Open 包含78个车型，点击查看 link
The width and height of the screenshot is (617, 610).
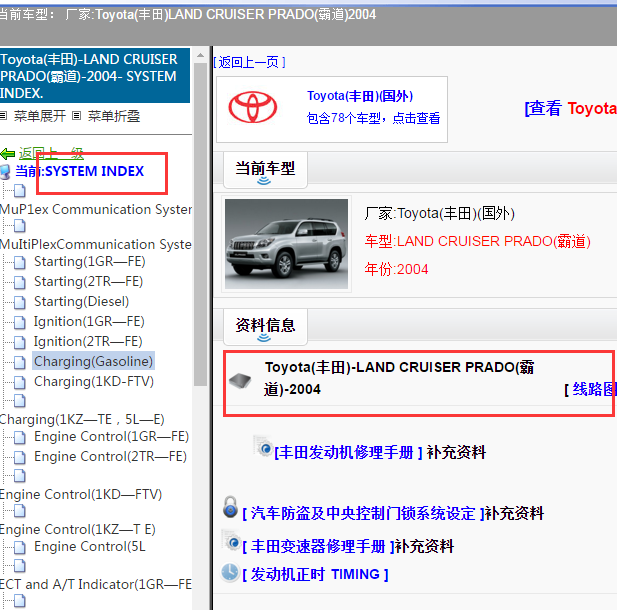pyautogui.click(x=373, y=118)
